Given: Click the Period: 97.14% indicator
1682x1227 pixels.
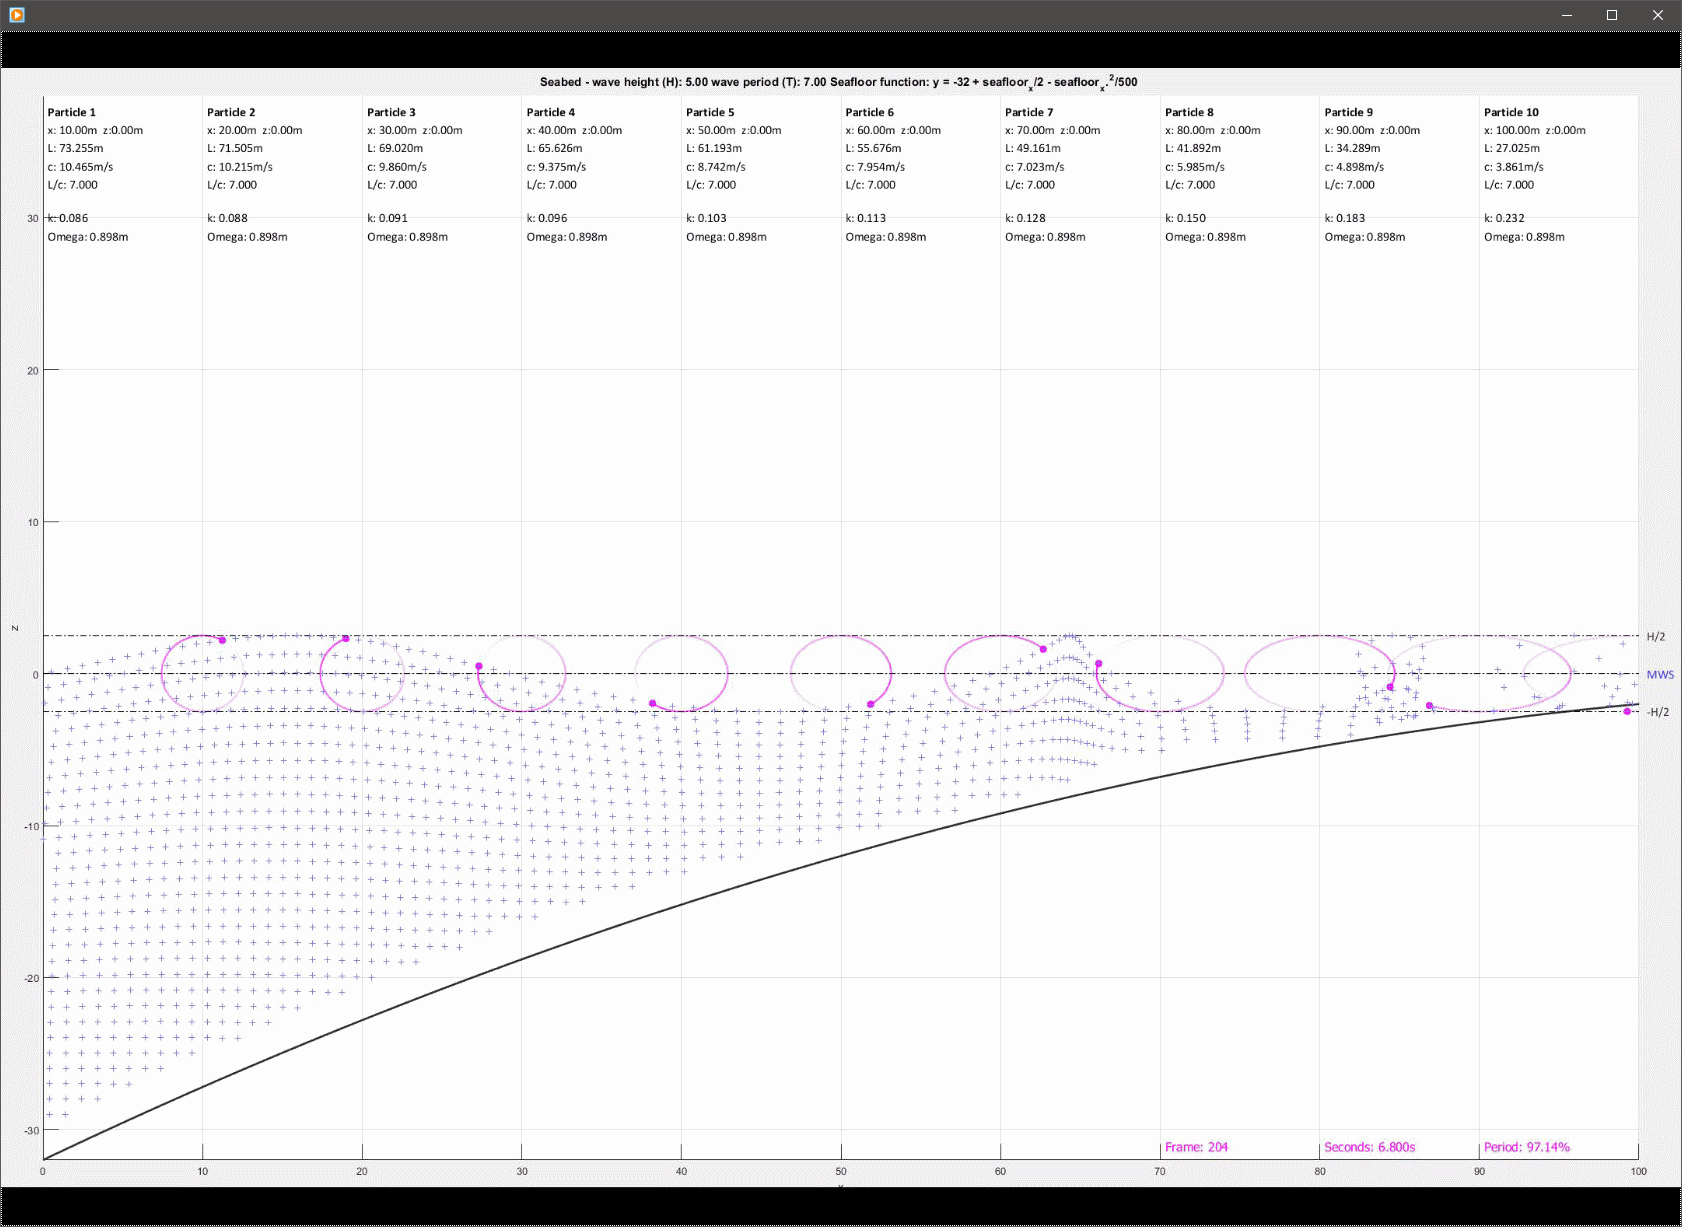Looking at the screenshot, I should (x=1527, y=1147).
